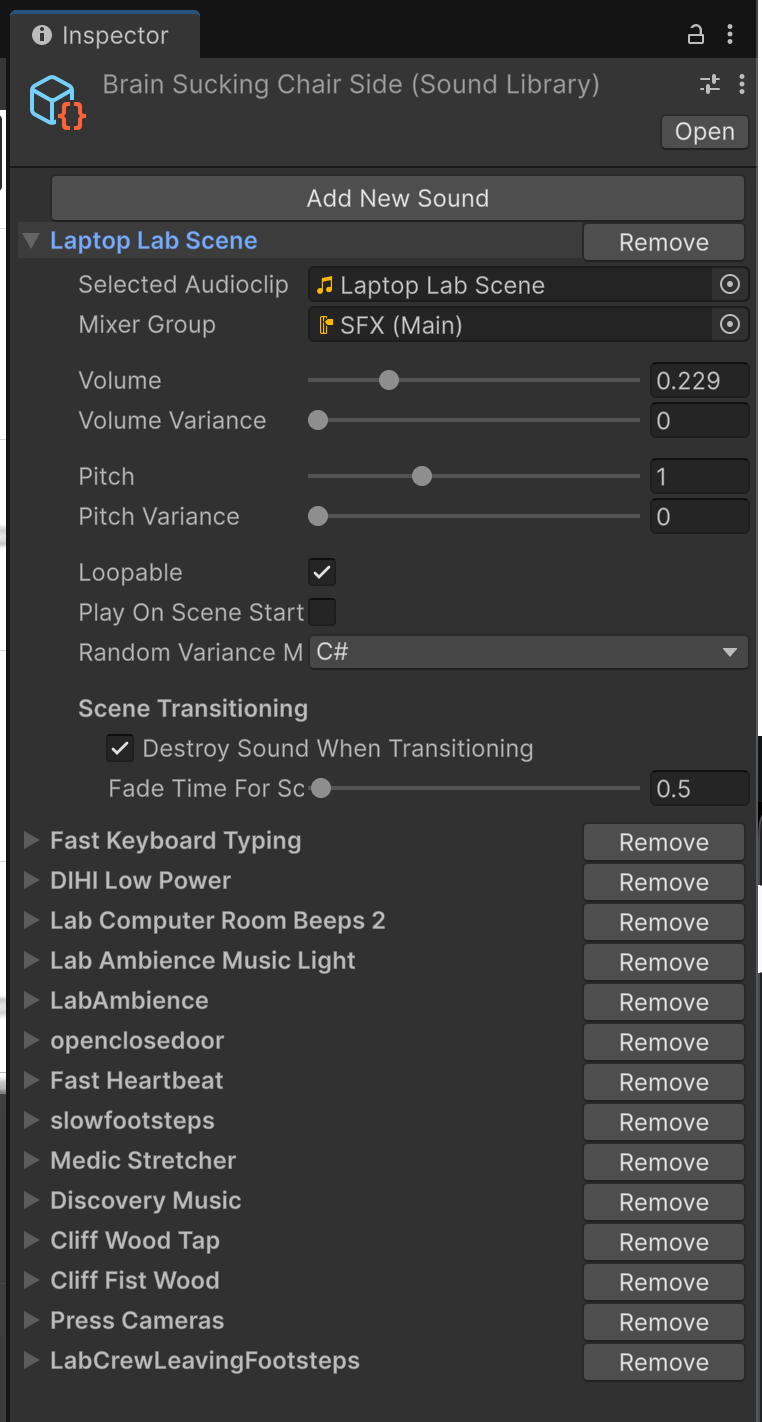Collapse the Laptop Lab Scene foldout
Viewport: 762px width, 1422px height.
point(31,241)
